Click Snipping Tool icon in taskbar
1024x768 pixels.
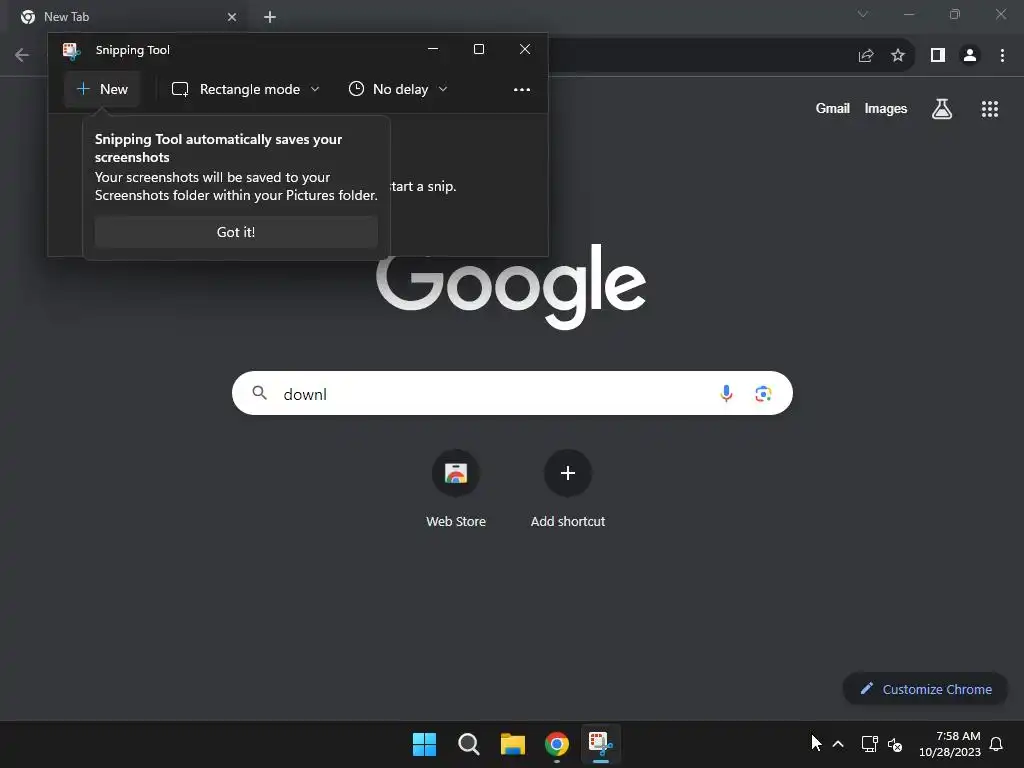601,744
